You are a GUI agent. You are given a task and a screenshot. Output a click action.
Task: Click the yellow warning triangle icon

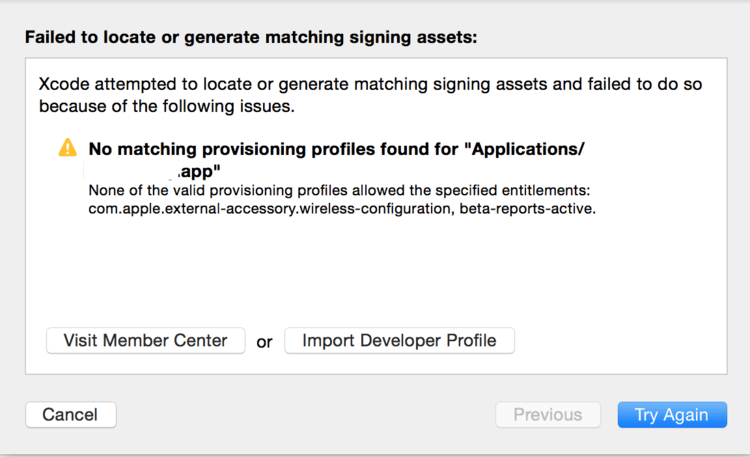click(x=67, y=148)
